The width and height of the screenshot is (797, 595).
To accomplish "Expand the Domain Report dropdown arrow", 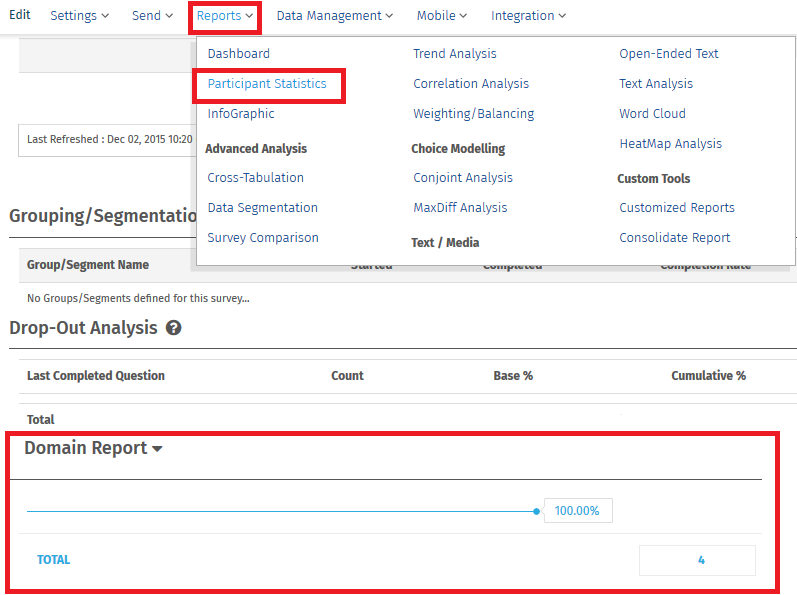I will pos(157,449).
